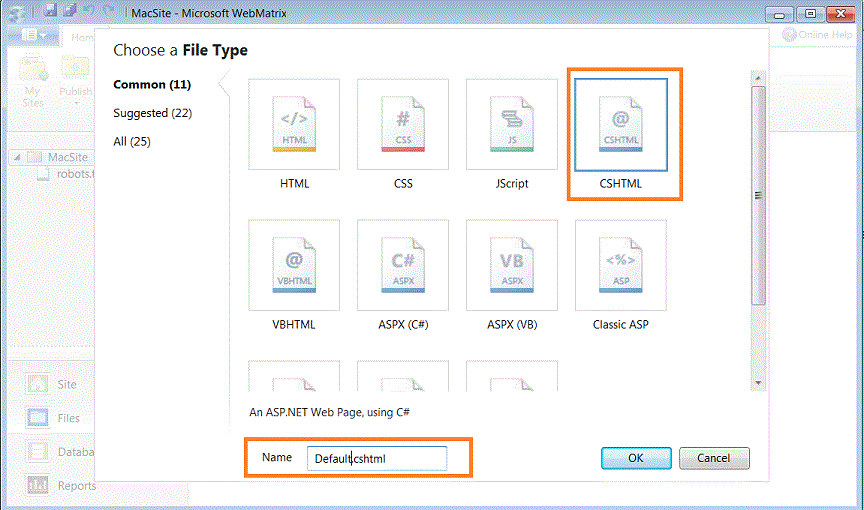Click the undo arrow in title bar

[x=89, y=10]
